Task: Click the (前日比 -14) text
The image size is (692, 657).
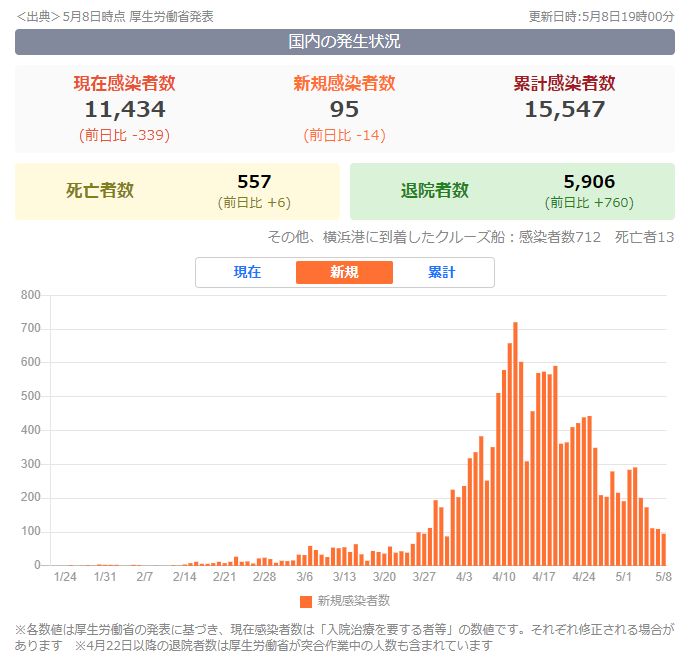Action: click(x=344, y=135)
